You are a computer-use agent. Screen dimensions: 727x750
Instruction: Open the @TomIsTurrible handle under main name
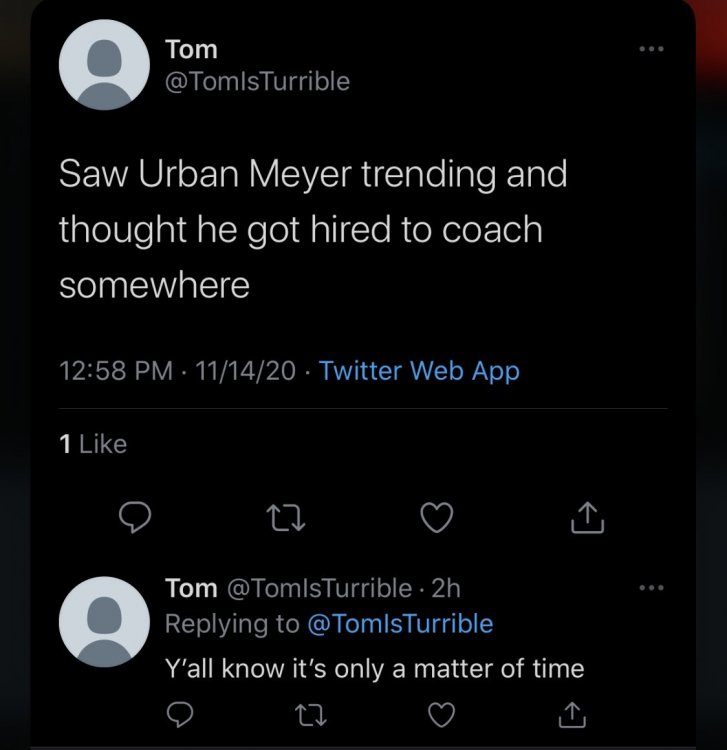257,81
